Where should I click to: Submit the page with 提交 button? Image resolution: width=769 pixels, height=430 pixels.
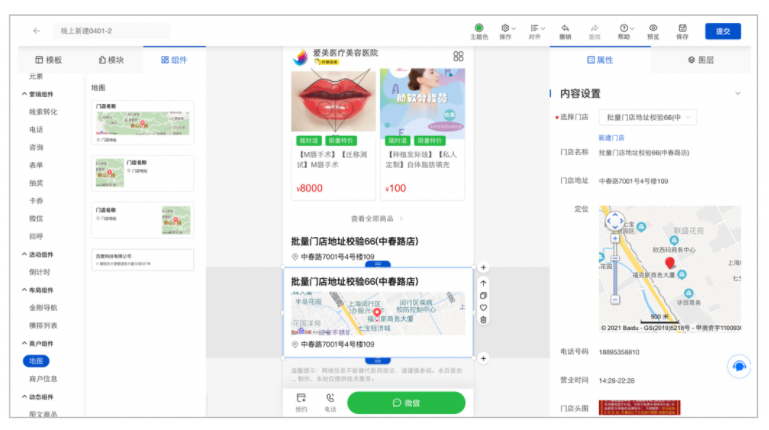(723, 31)
